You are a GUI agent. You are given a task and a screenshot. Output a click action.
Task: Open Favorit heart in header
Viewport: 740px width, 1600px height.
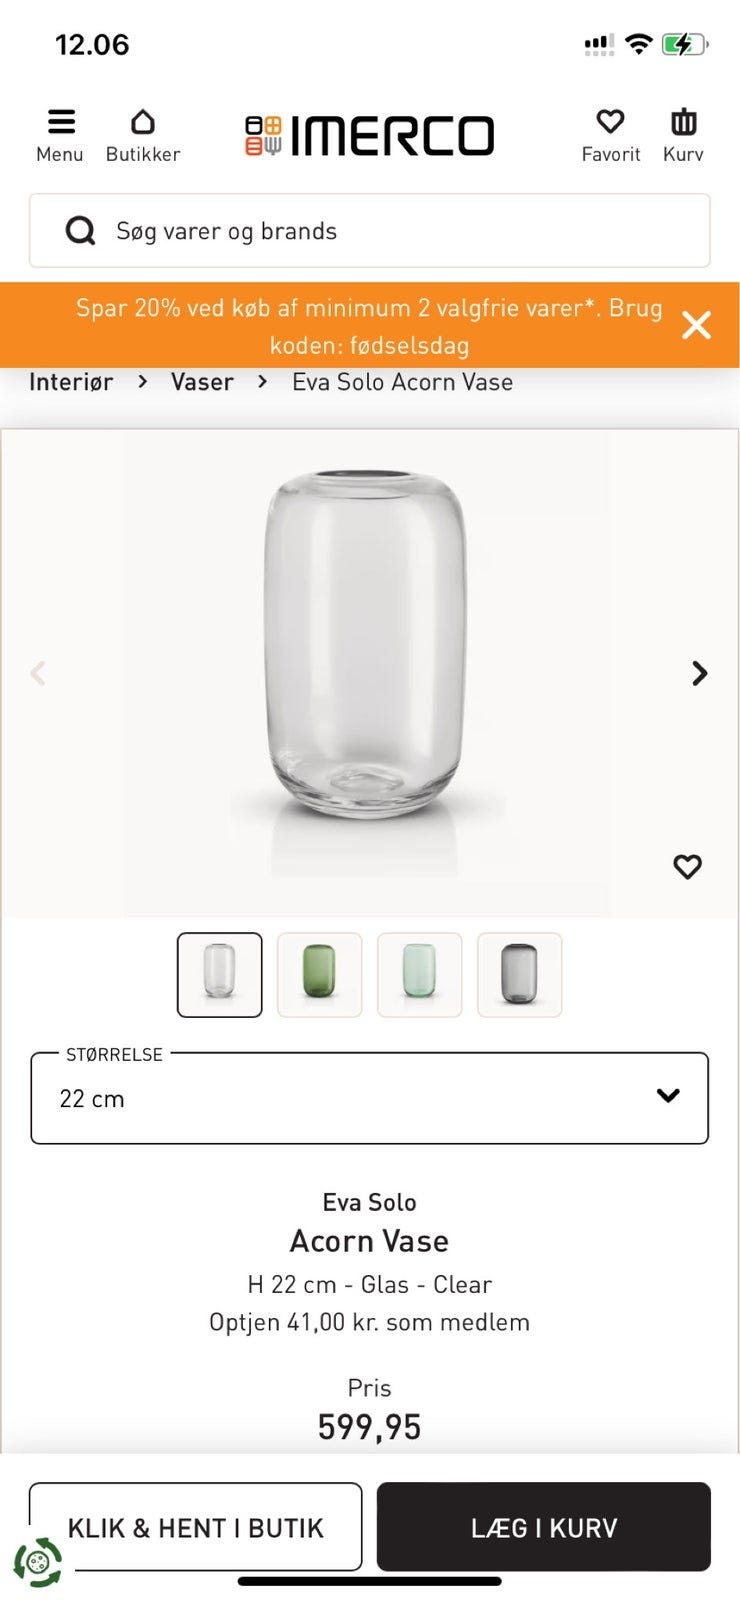click(x=610, y=123)
